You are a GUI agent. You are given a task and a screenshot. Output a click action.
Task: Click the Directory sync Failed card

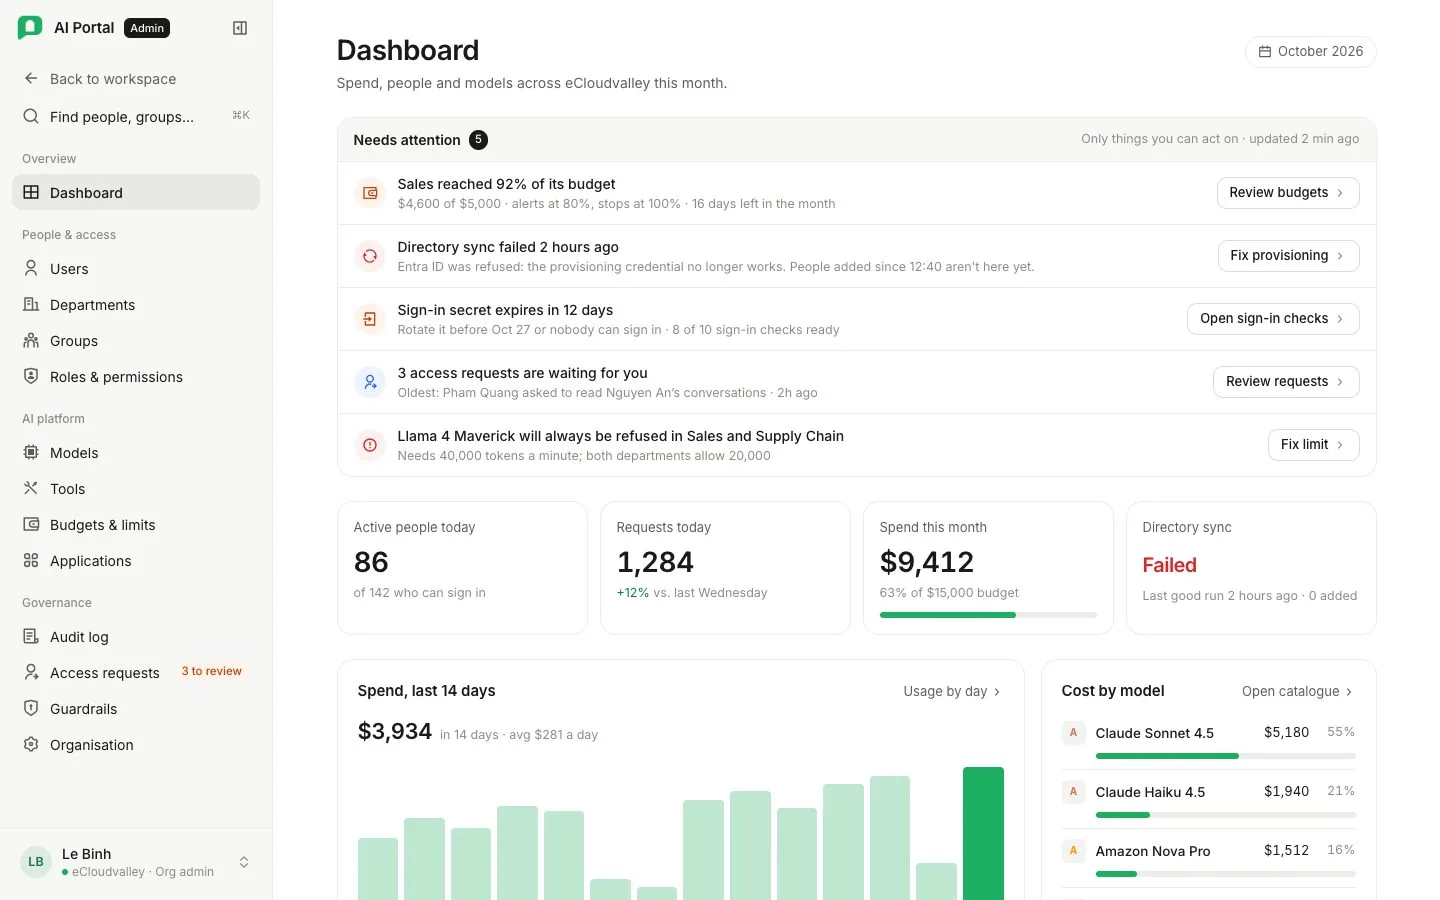coord(1251,568)
